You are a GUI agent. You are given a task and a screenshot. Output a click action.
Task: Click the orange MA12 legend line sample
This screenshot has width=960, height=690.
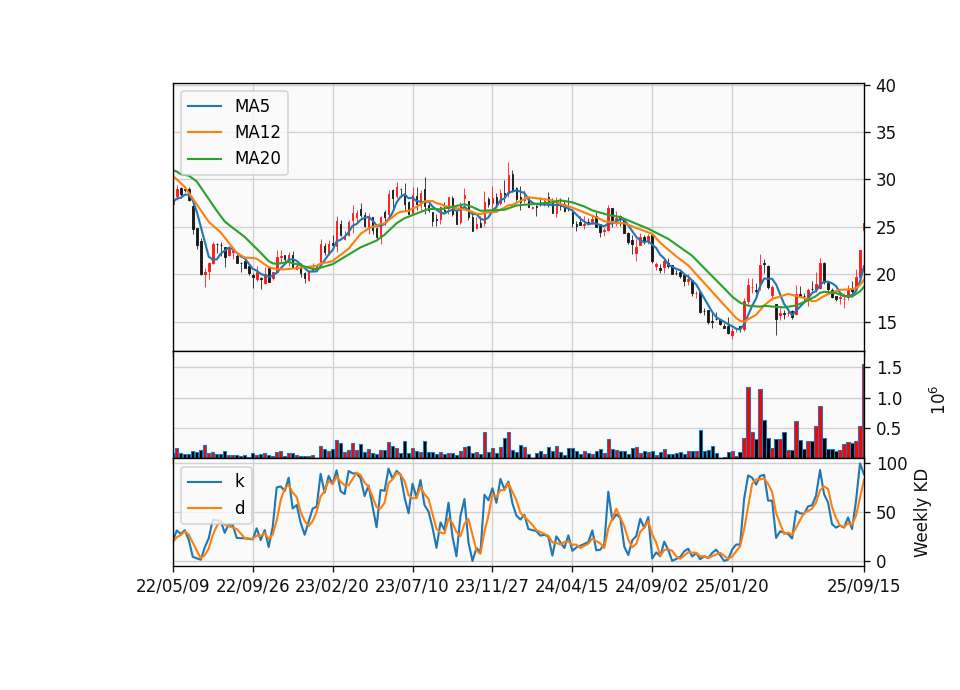(x=204, y=132)
